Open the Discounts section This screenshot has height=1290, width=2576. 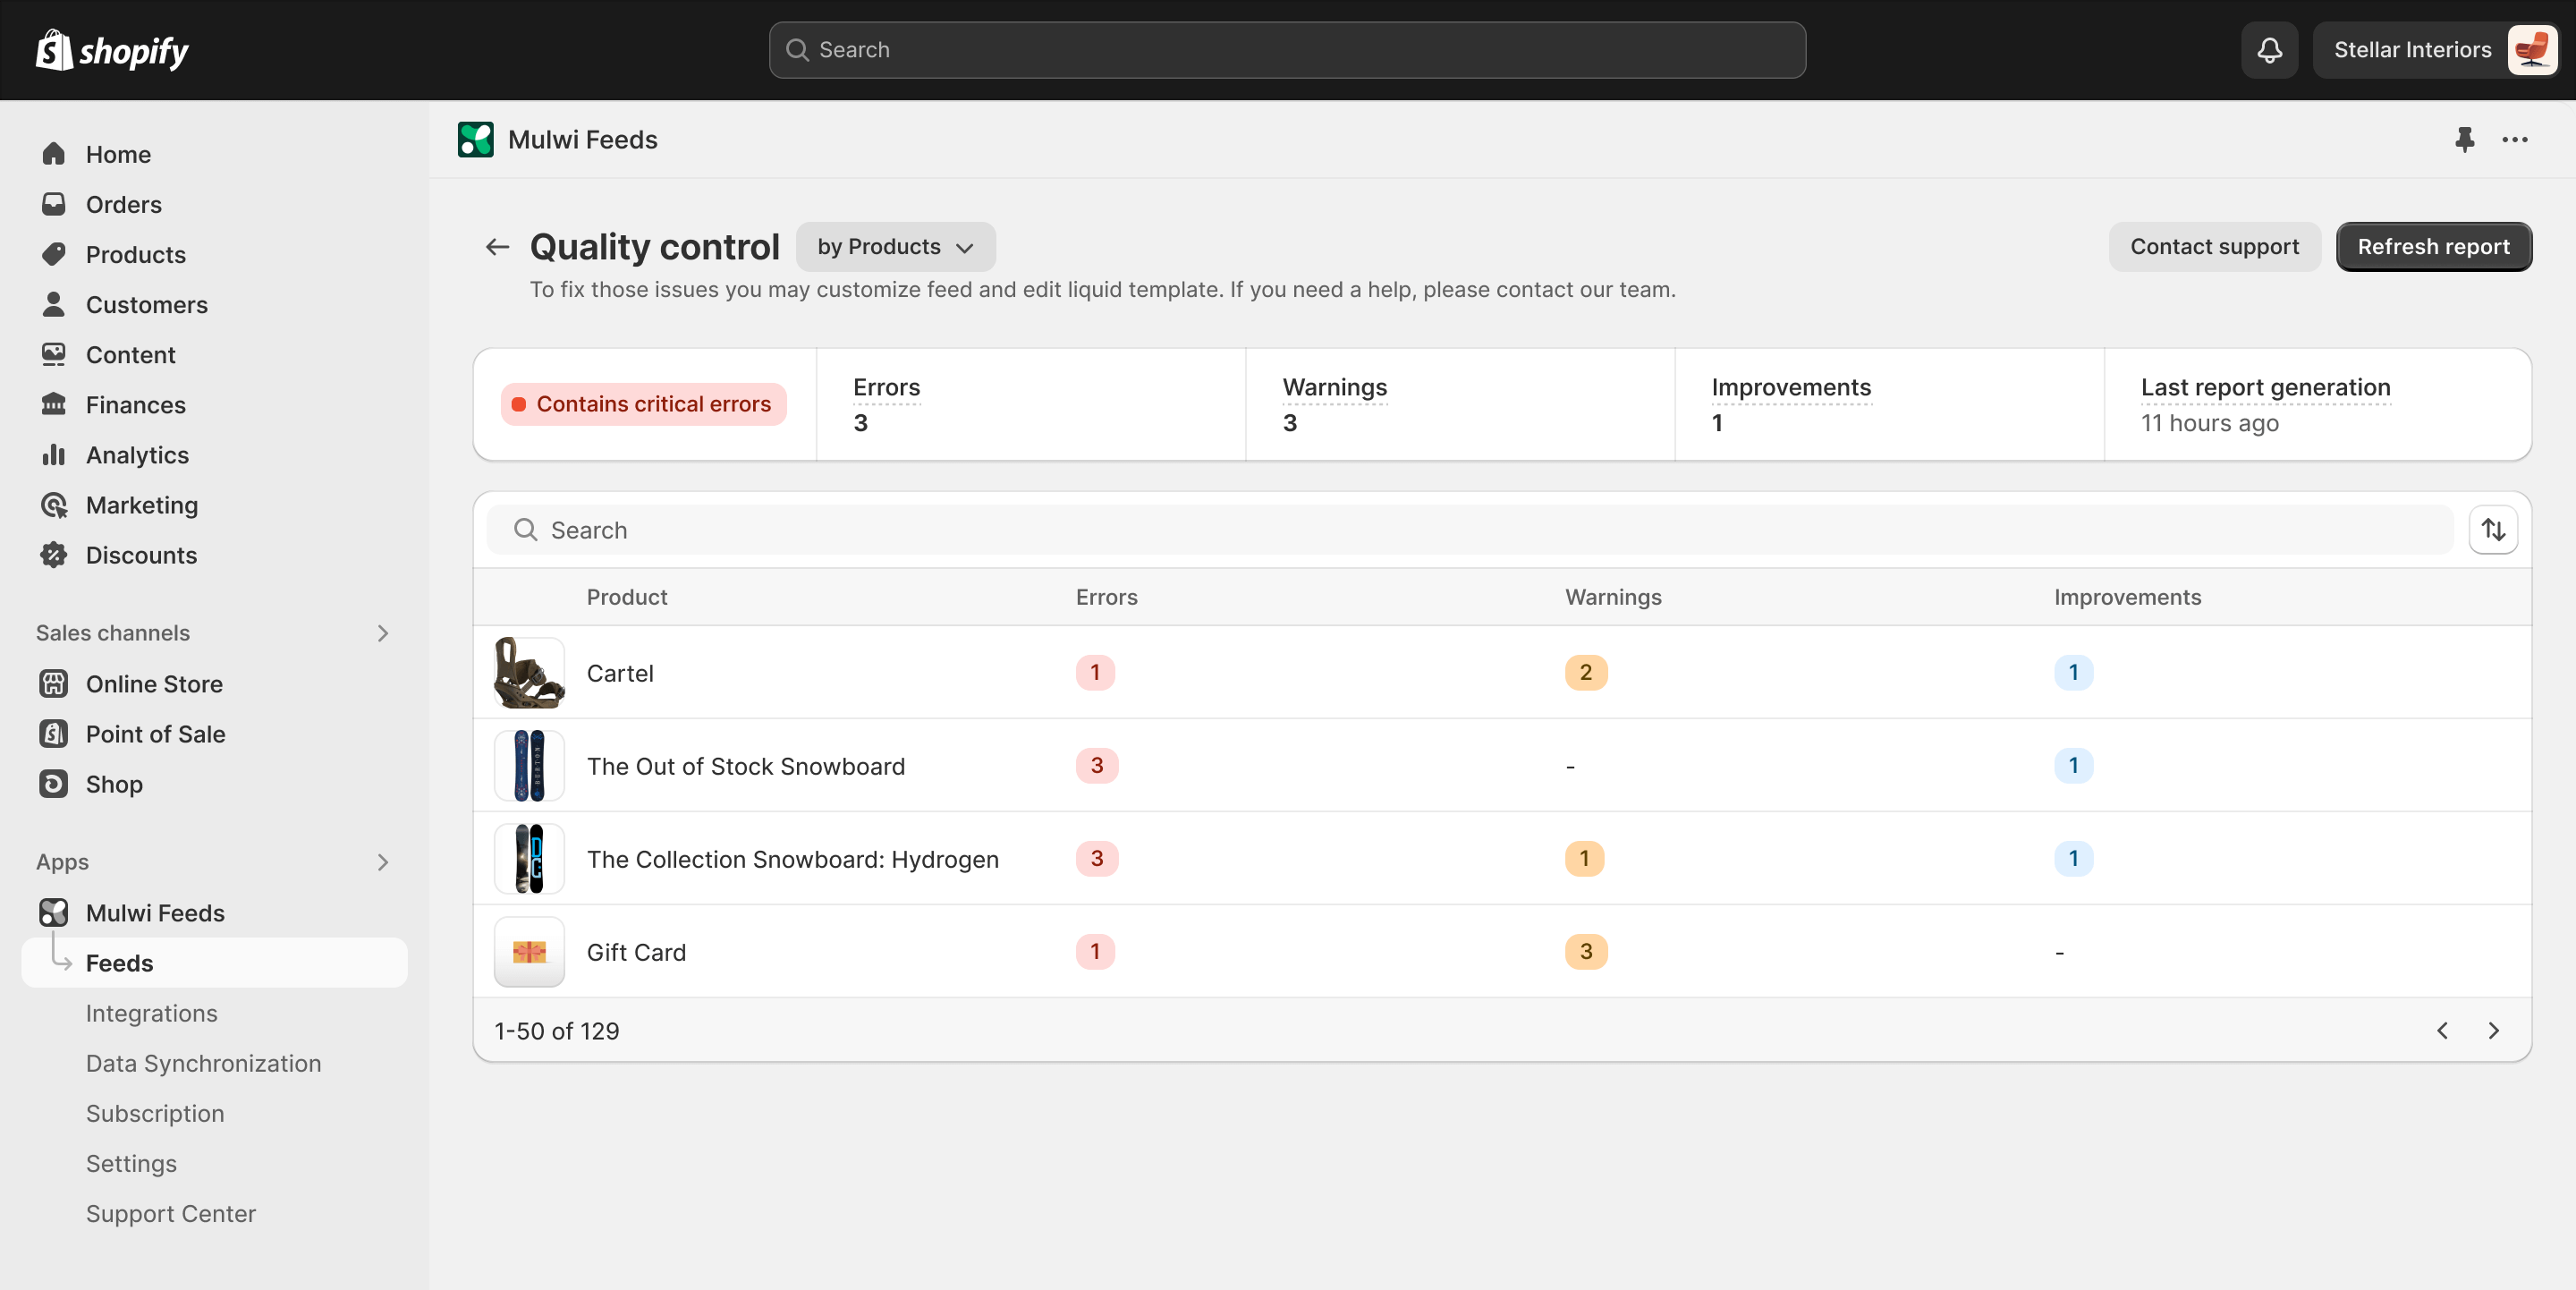[x=141, y=555]
